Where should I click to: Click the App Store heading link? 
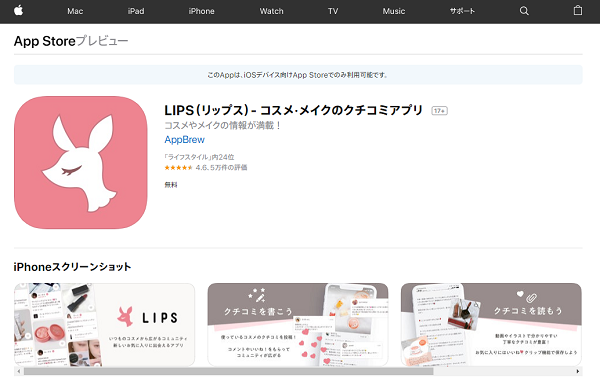tap(44, 41)
